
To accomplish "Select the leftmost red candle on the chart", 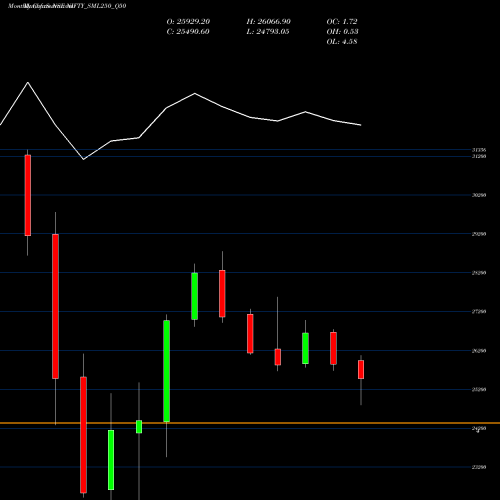I will click(28, 195).
